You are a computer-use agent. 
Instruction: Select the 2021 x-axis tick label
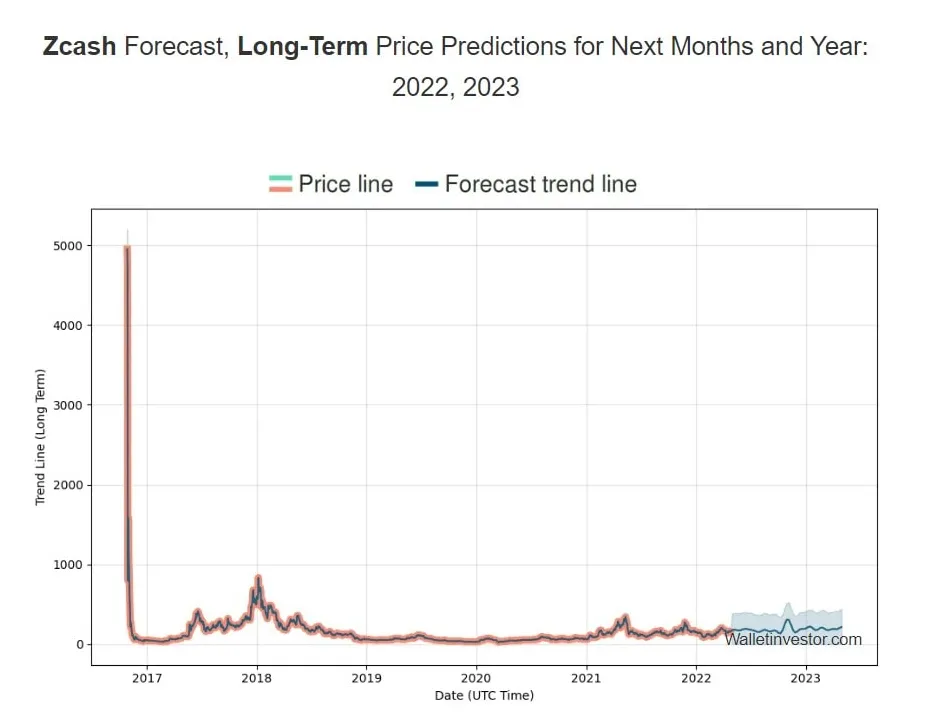586,678
